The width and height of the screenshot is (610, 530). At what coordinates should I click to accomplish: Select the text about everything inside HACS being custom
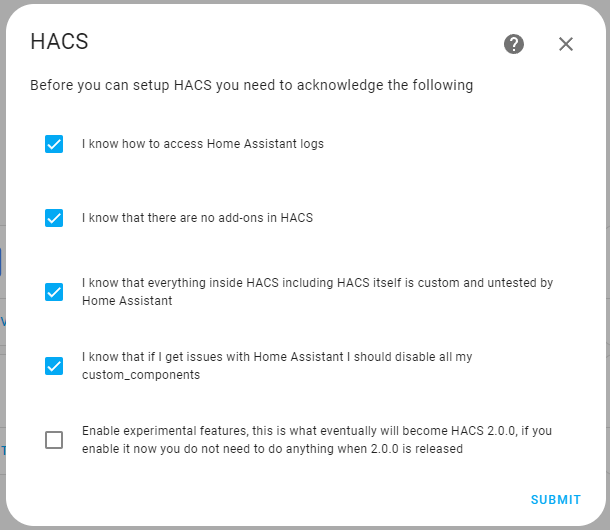[317, 284]
